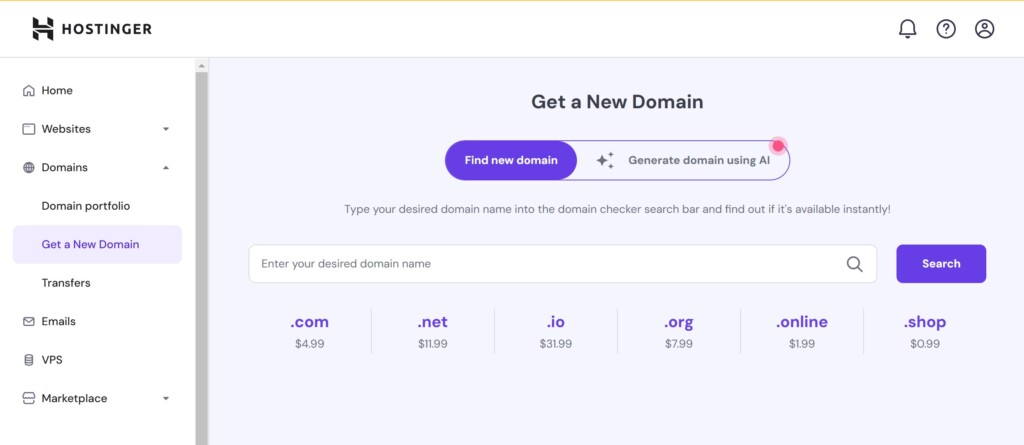Image resolution: width=1024 pixels, height=445 pixels.
Task: Open Domain portfolio in sidebar
Action: point(86,206)
